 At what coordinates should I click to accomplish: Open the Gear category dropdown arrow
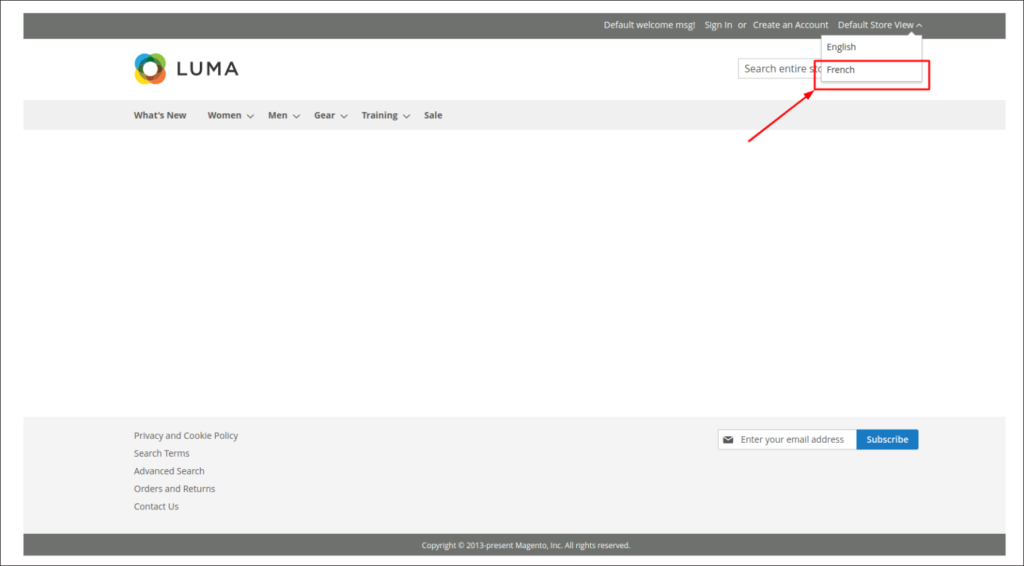[x=344, y=116]
